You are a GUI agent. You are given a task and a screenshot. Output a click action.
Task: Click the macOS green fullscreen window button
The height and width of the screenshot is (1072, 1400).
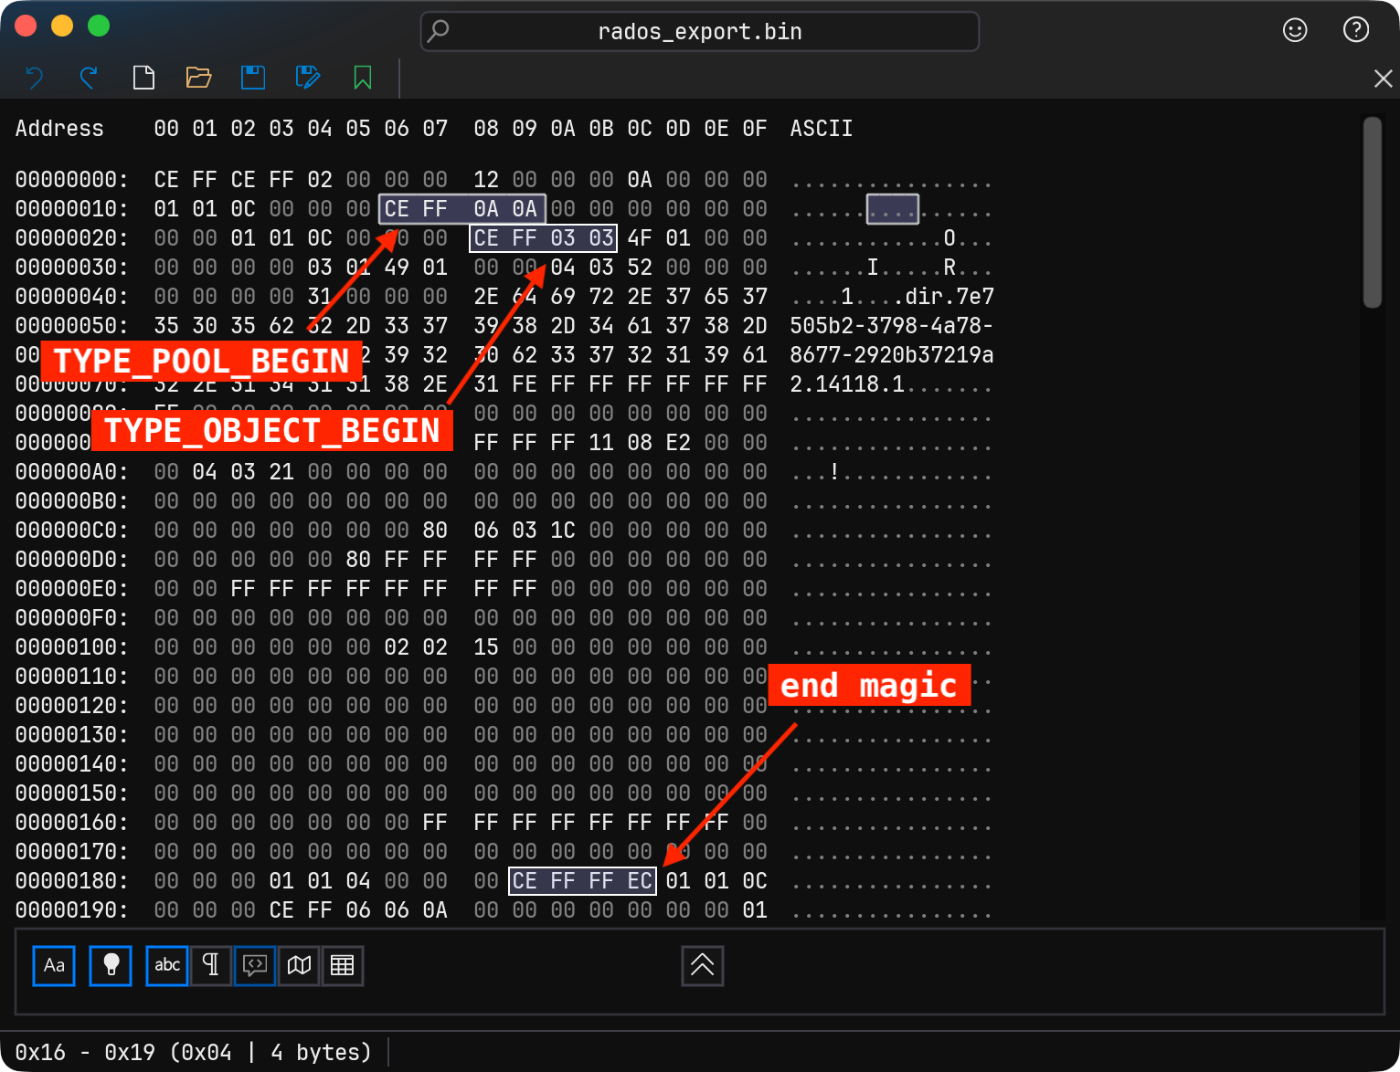coord(98,26)
